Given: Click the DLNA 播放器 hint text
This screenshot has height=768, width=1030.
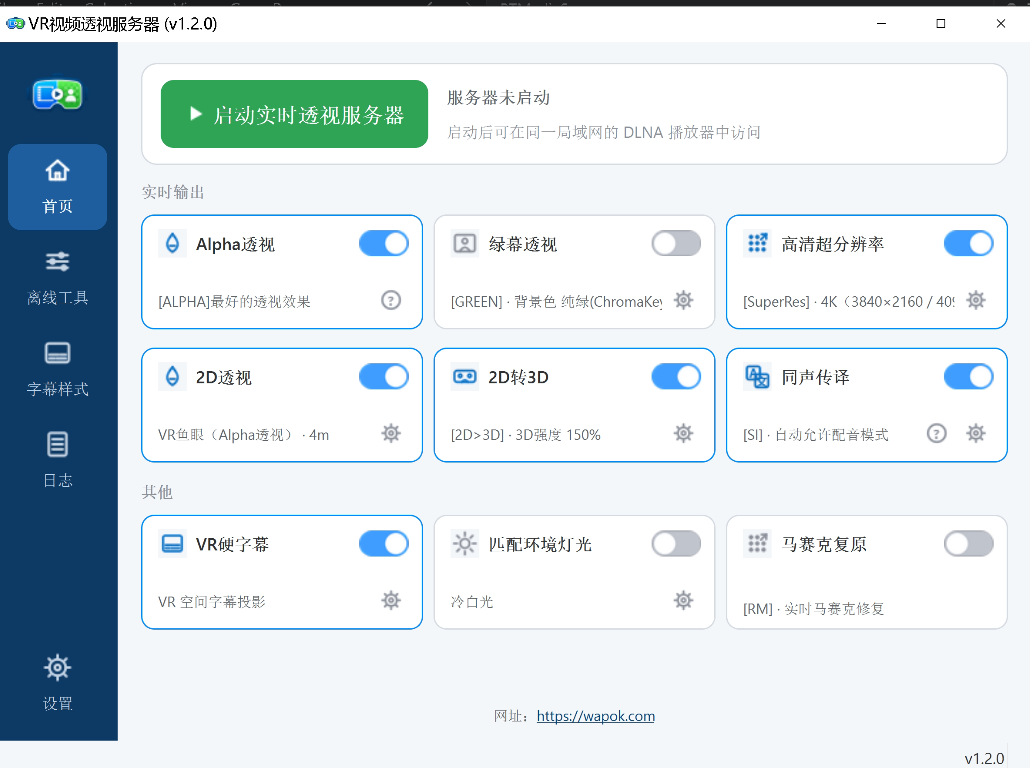Looking at the screenshot, I should 604,133.
